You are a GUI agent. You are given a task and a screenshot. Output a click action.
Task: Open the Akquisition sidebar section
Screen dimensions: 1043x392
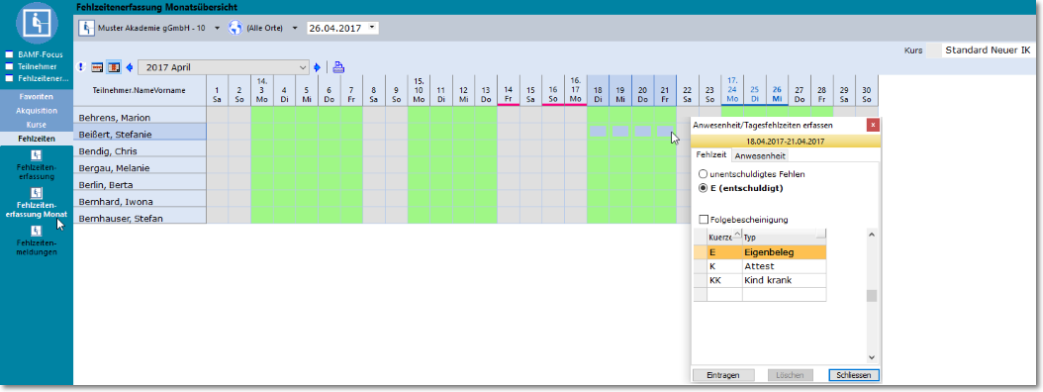37,110
